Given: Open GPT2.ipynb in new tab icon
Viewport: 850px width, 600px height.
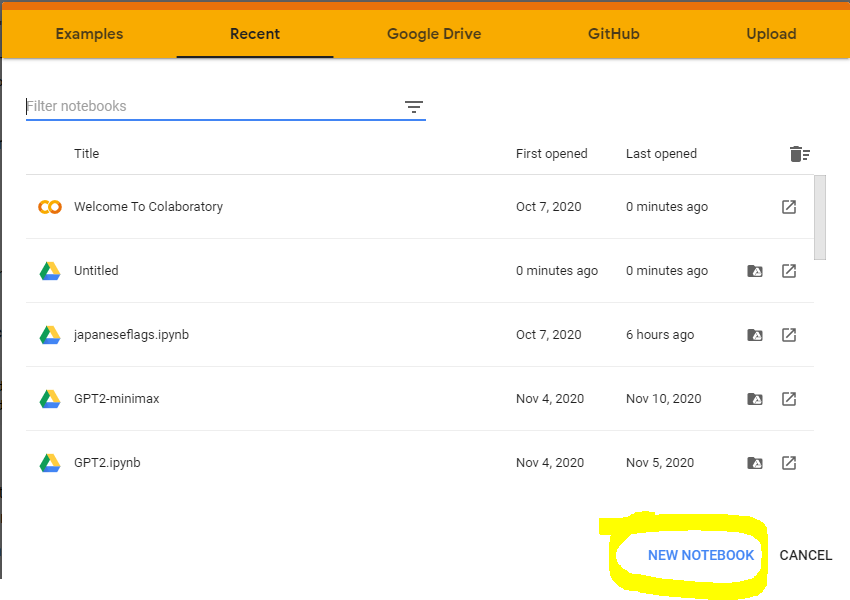Looking at the screenshot, I should point(789,463).
